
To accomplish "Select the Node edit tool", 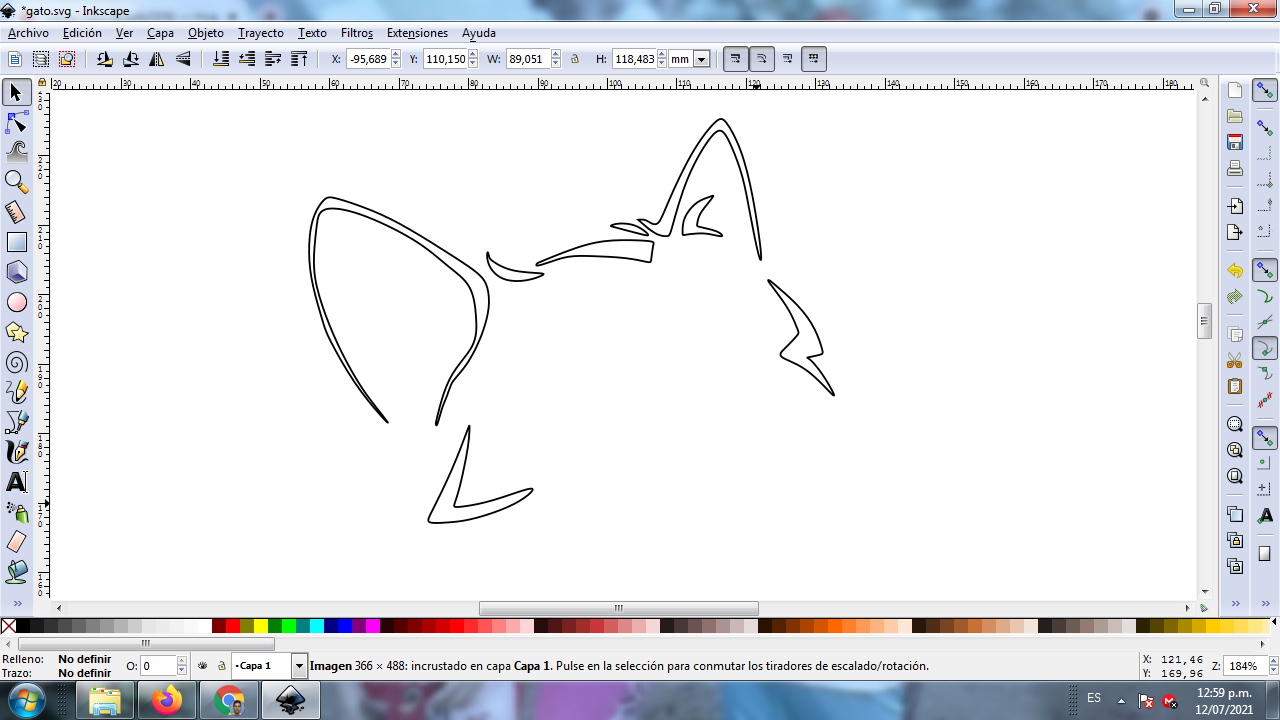I will point(16,123).
